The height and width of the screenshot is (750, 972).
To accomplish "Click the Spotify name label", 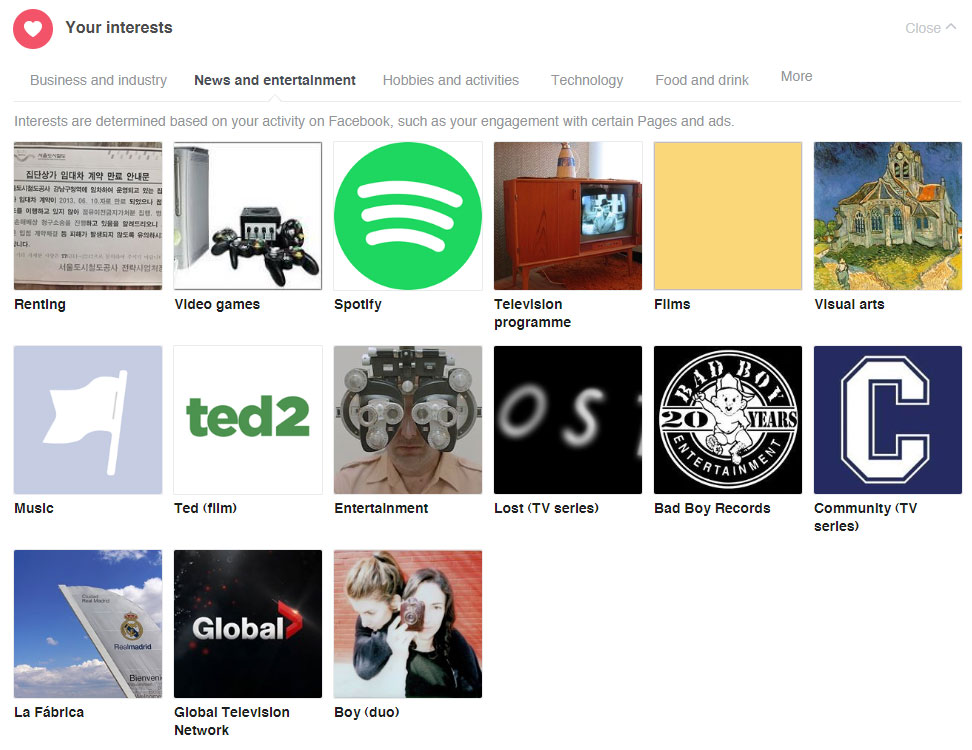I will (x=358, y=304).
